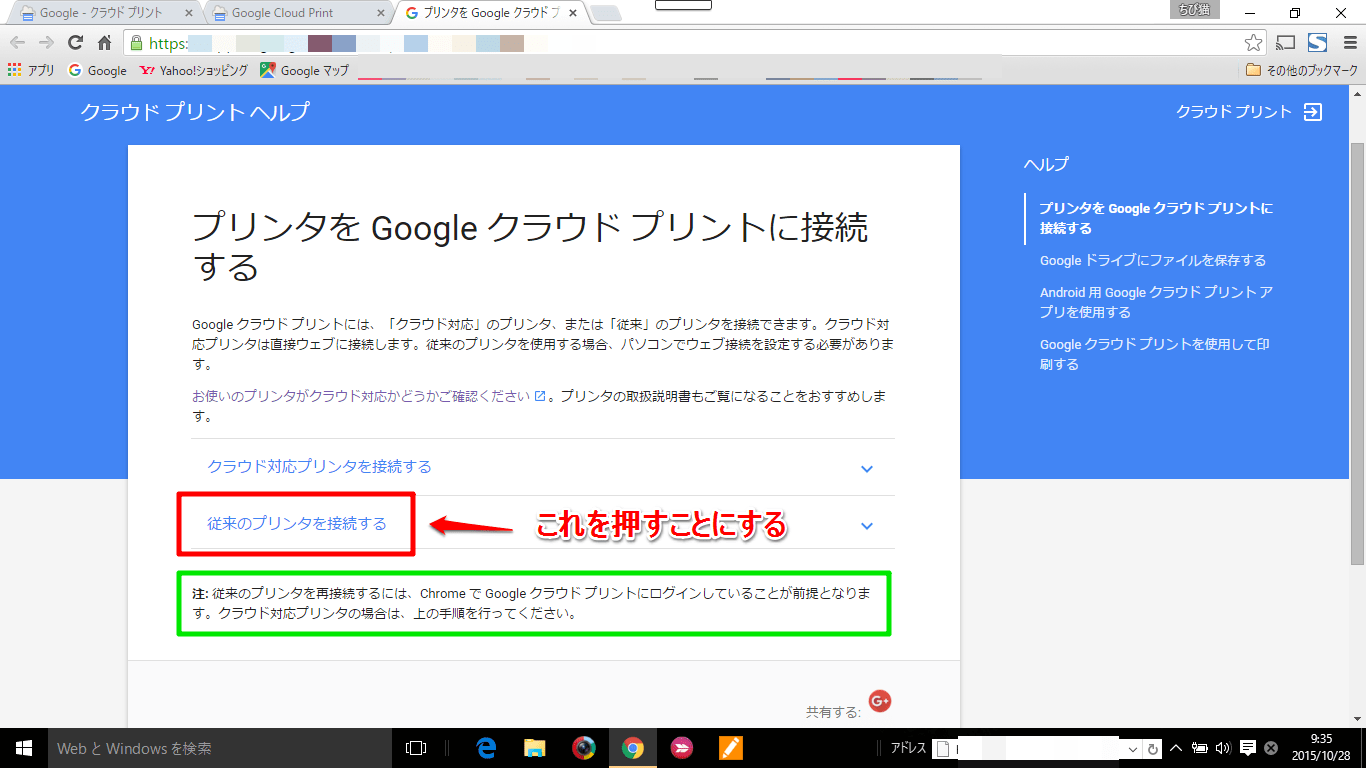Bookmark this page with the star icon
The image size is (1366, 768).
tap(1253, 43)
